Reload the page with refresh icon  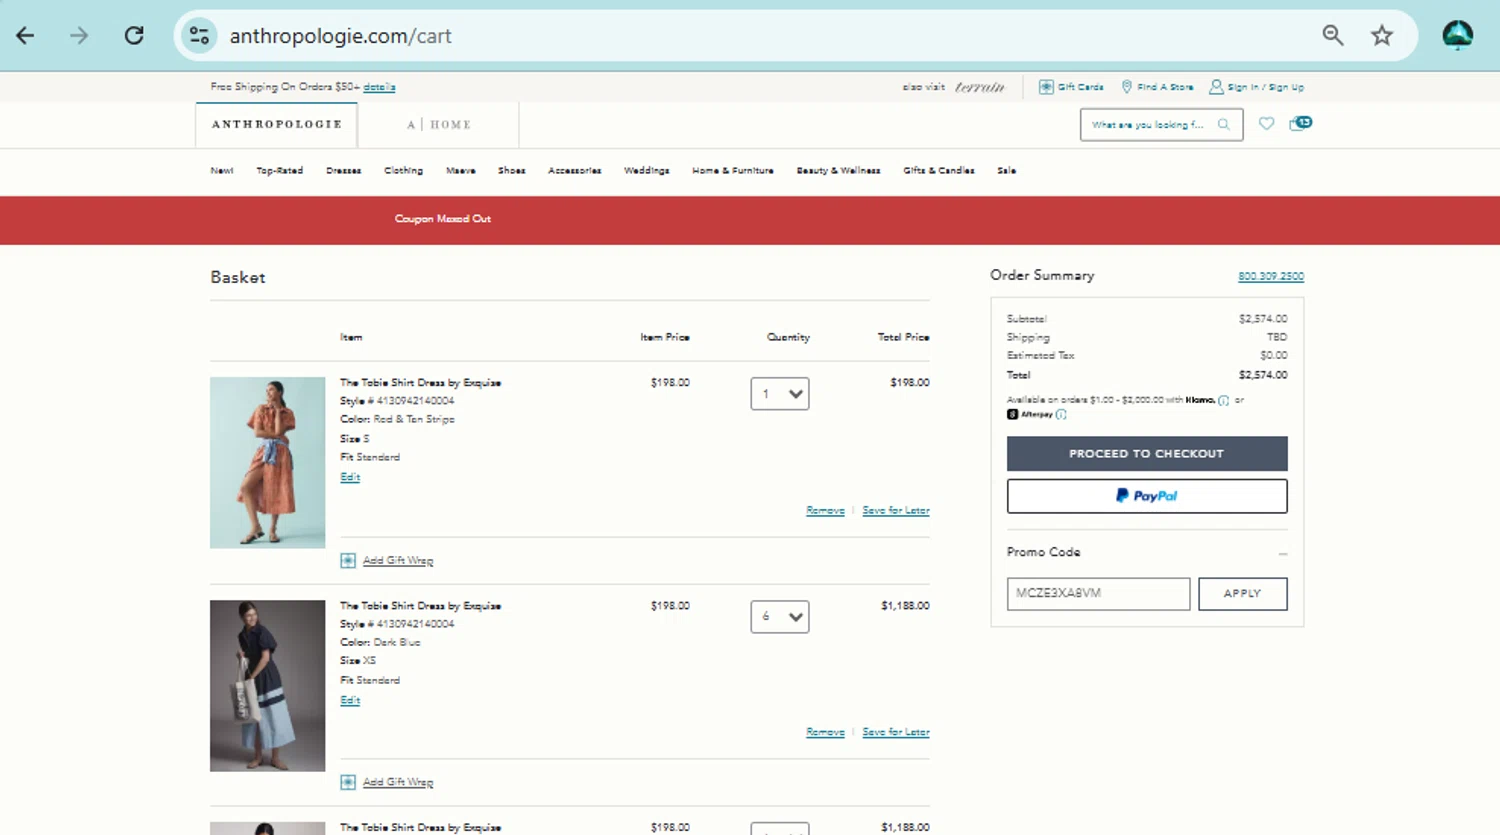click(x=134, y=36)
